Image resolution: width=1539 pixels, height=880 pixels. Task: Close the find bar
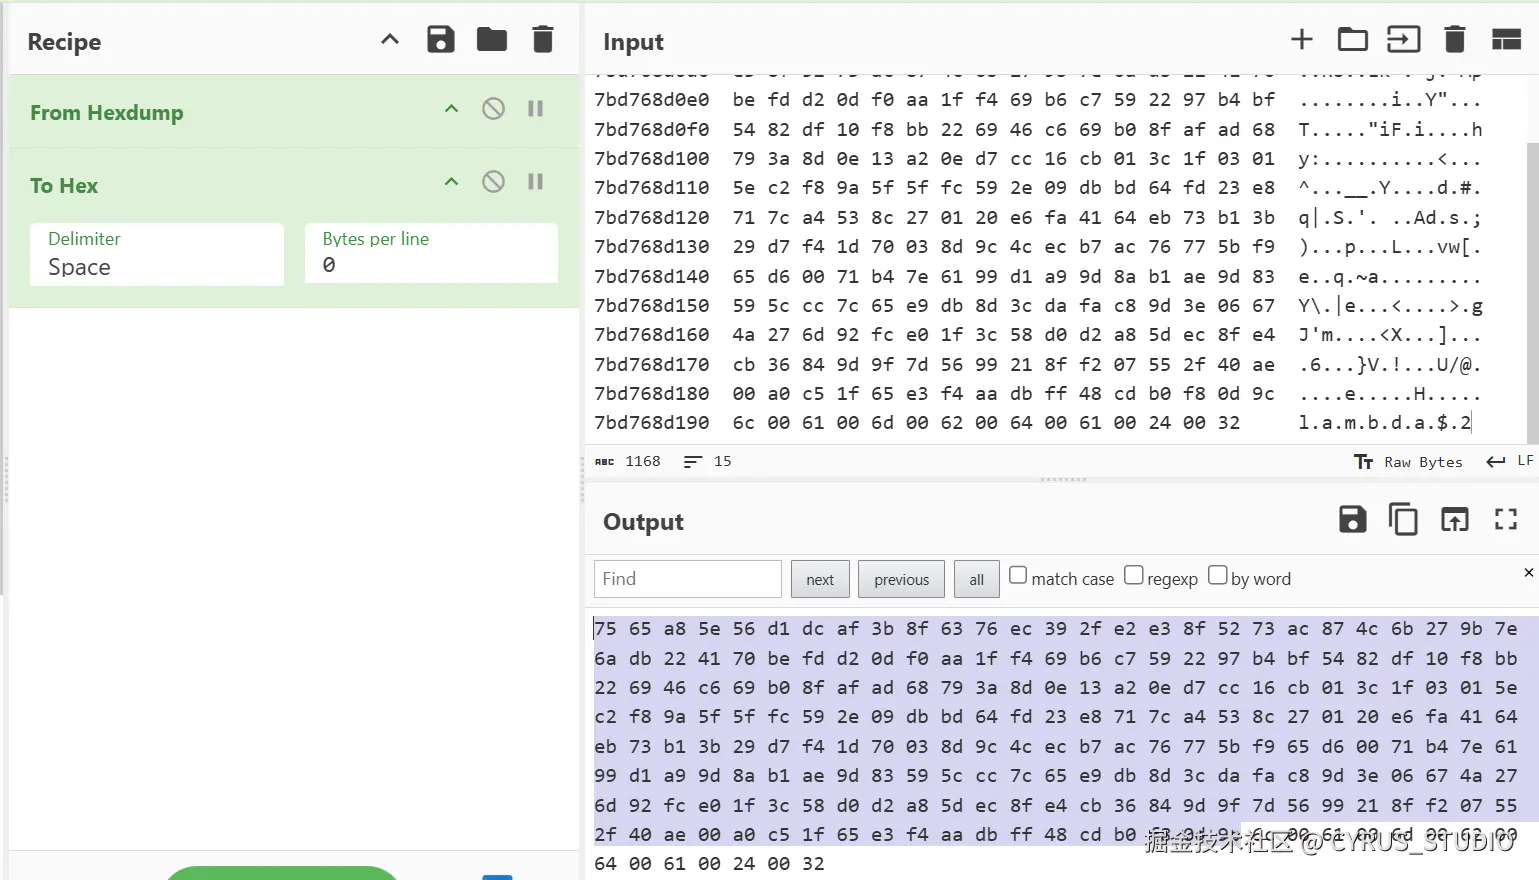click(1528, 573)
